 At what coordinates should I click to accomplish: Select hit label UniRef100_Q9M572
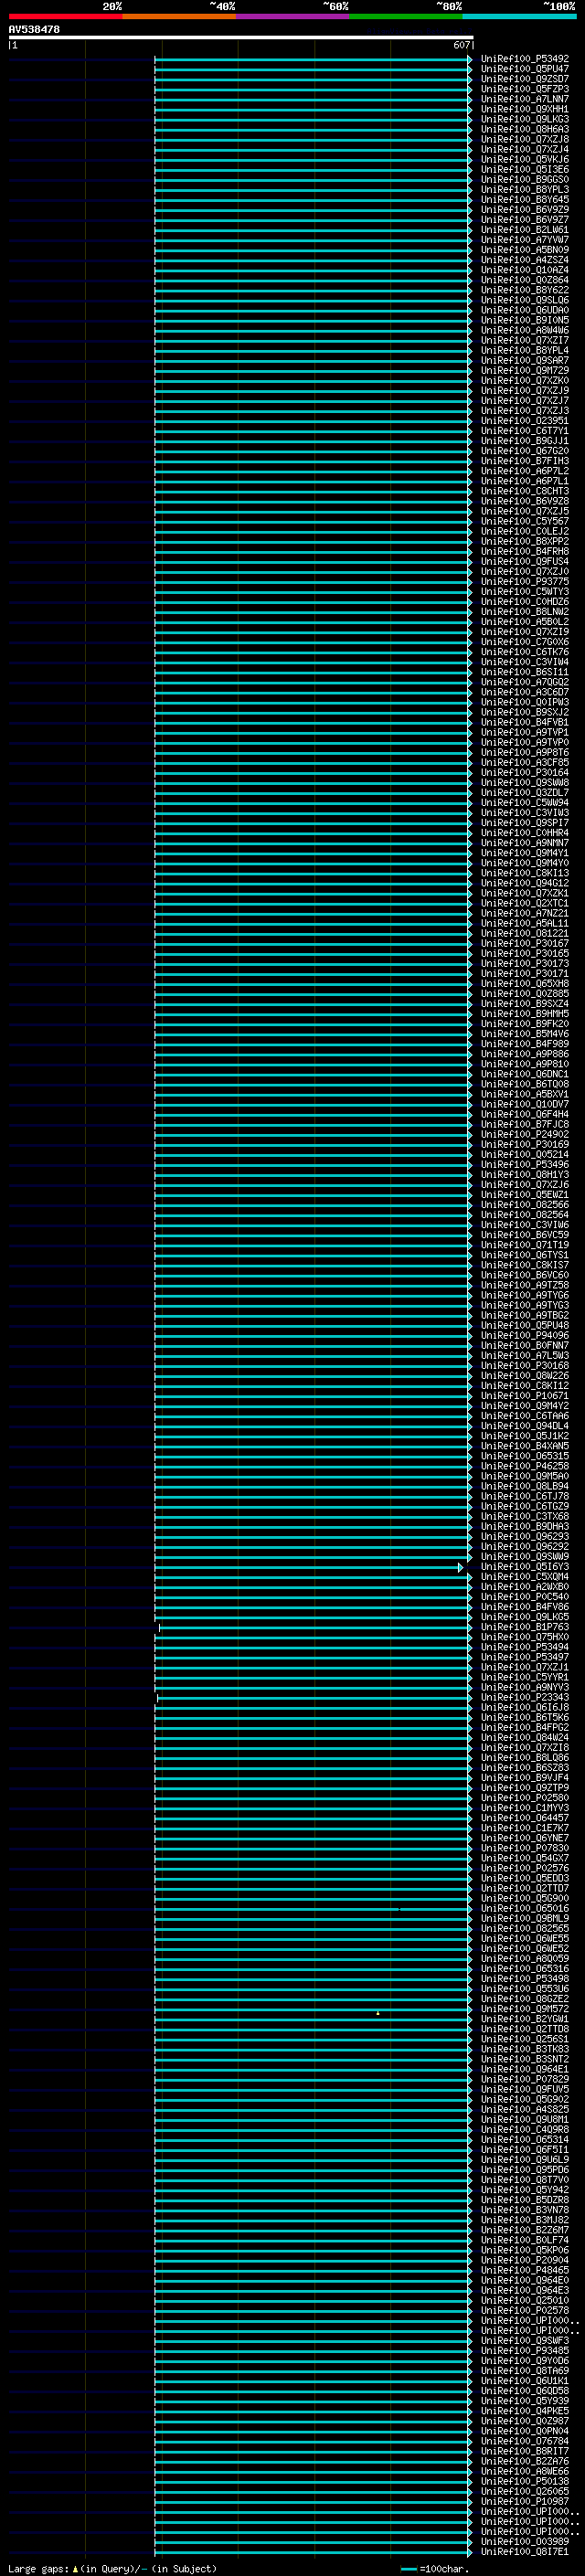click(x=525, y=2009)
